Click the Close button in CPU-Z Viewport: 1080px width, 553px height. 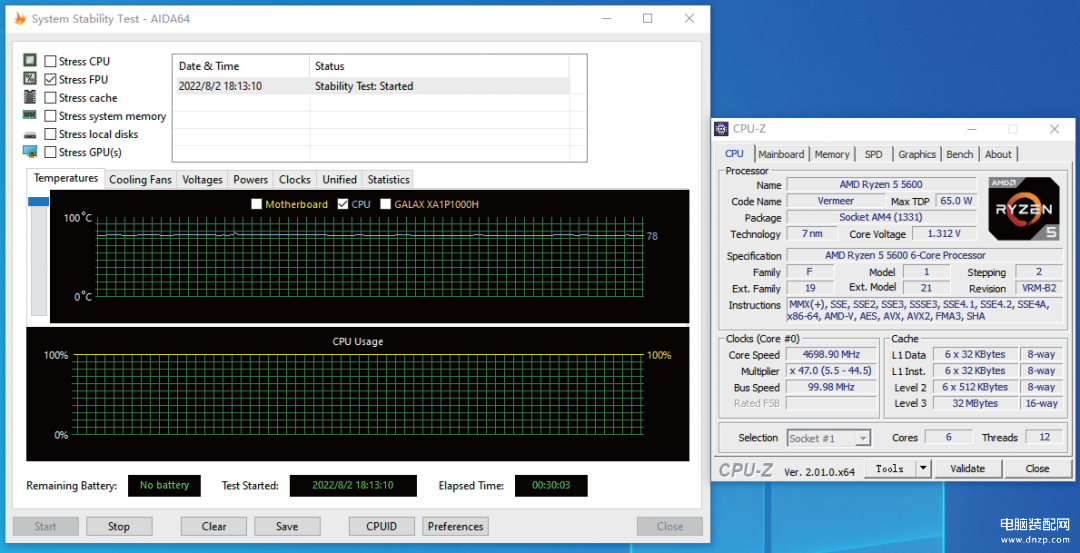[1037, 469]
